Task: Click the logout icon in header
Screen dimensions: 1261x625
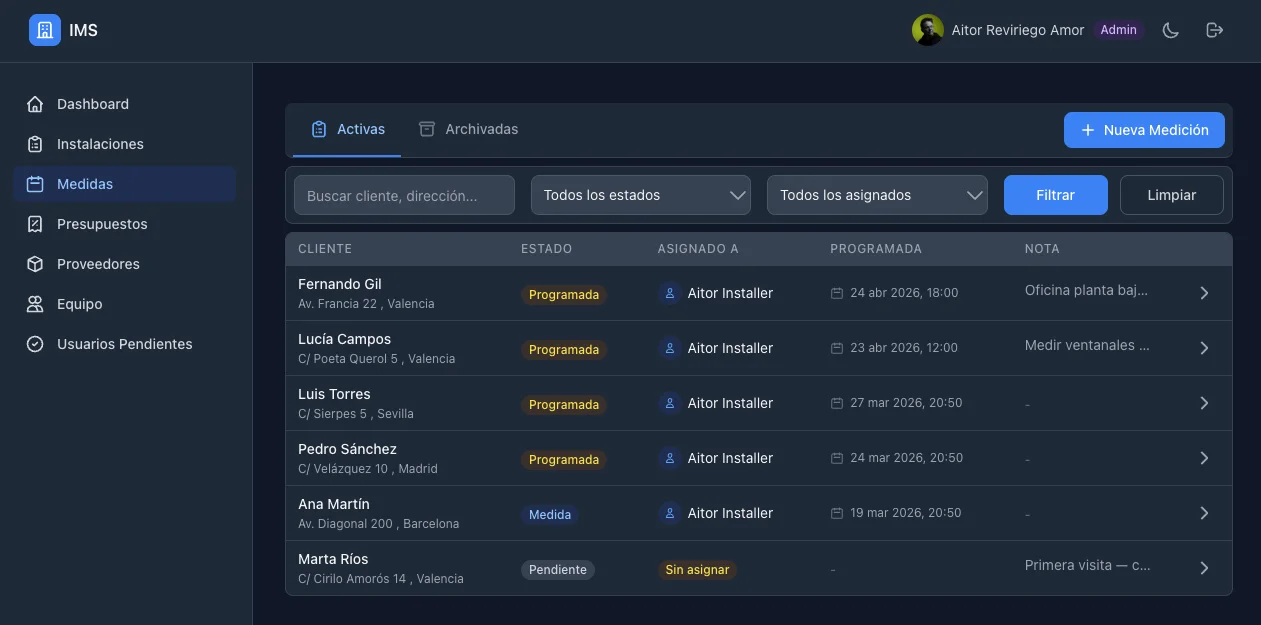Action: click(1214, 30)
